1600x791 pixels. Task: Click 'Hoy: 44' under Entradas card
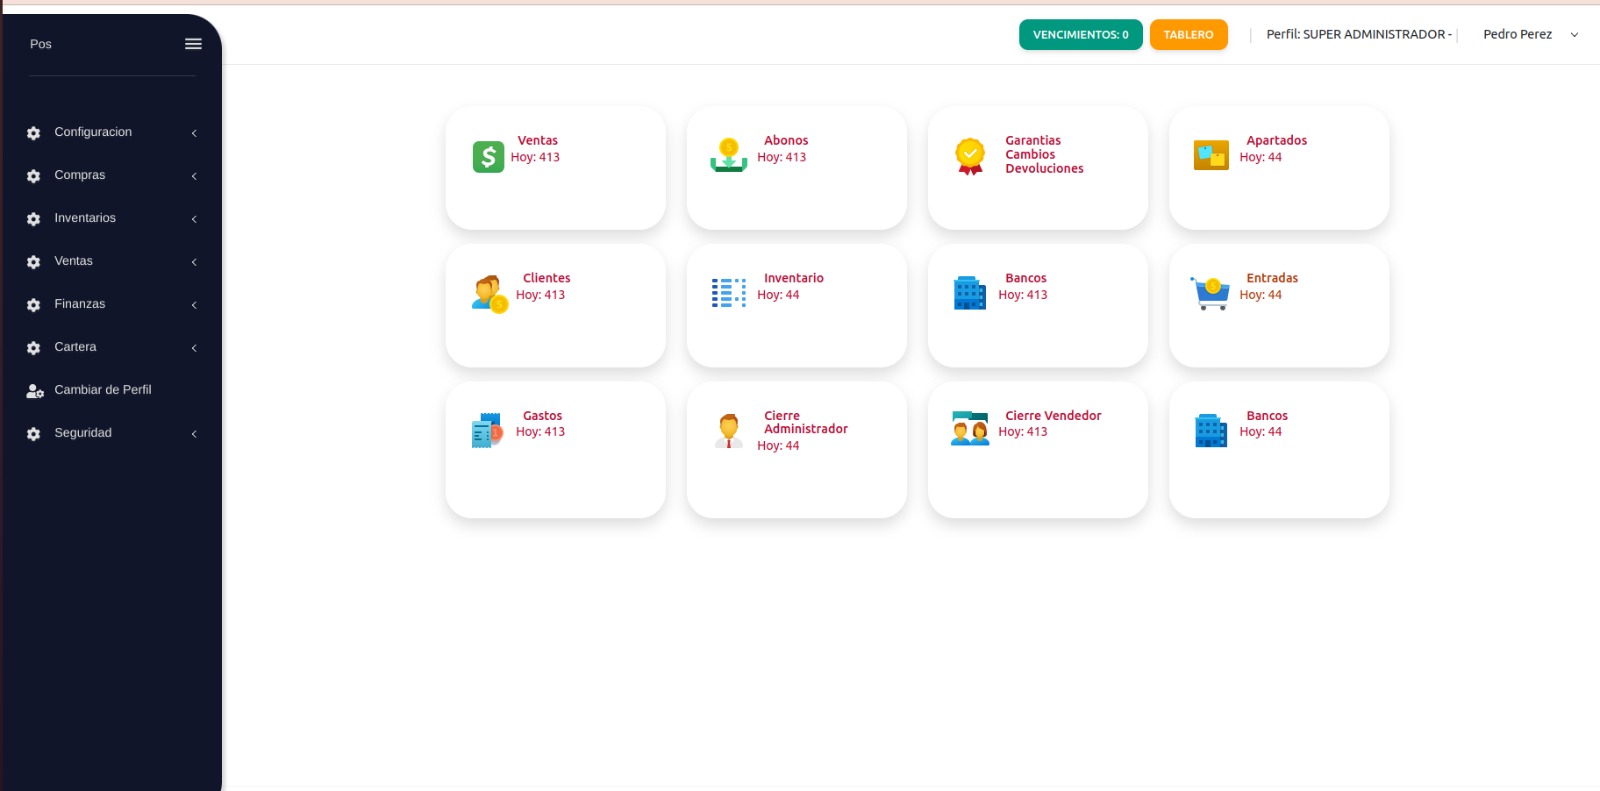(x=1260, y=295)
